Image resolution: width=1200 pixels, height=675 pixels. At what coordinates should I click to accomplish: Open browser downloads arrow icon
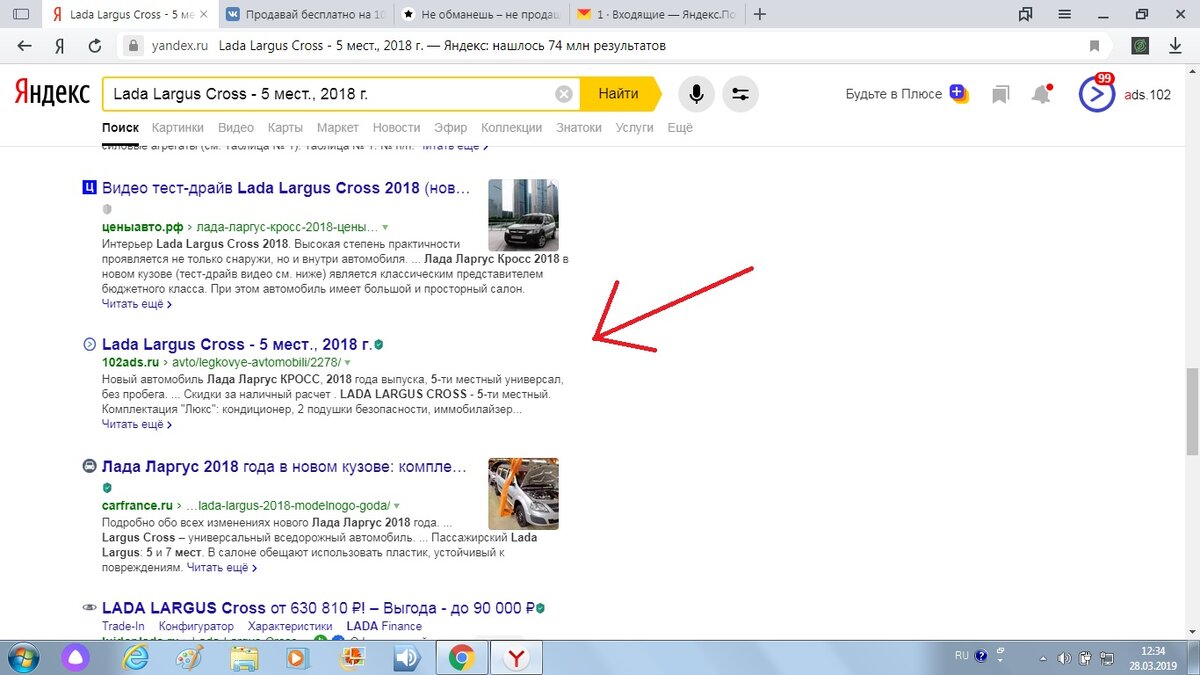click(1175, 46)
